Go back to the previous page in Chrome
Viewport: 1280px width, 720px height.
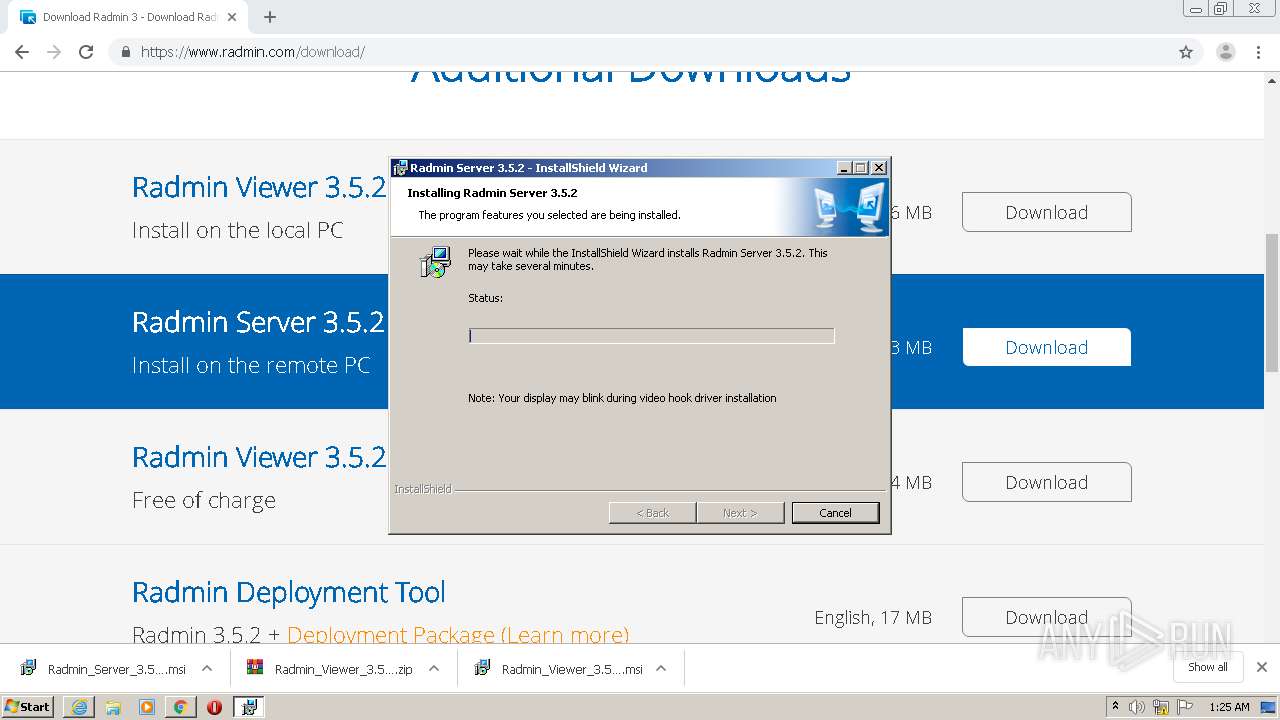coord(22,52)
